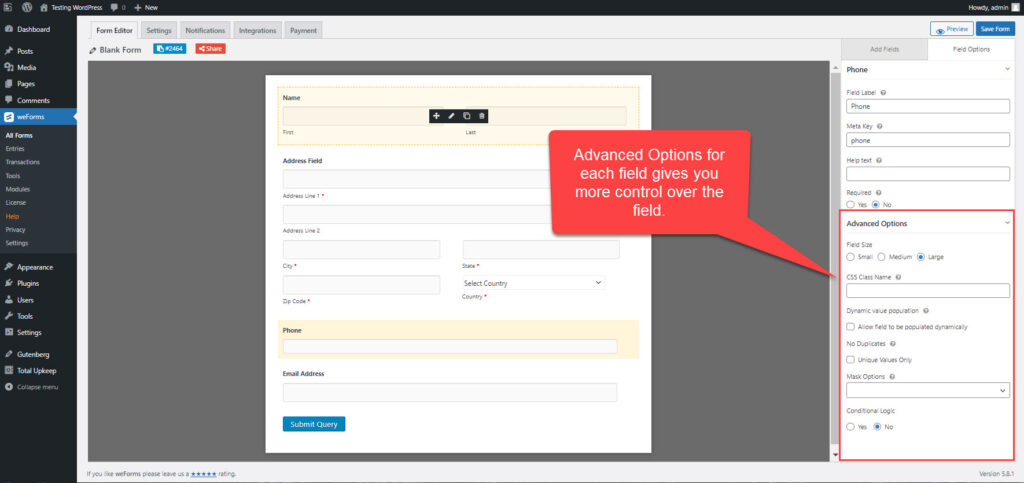Click the move icon on Name field
1024x483 pixels.
click(x=436, y=116)
